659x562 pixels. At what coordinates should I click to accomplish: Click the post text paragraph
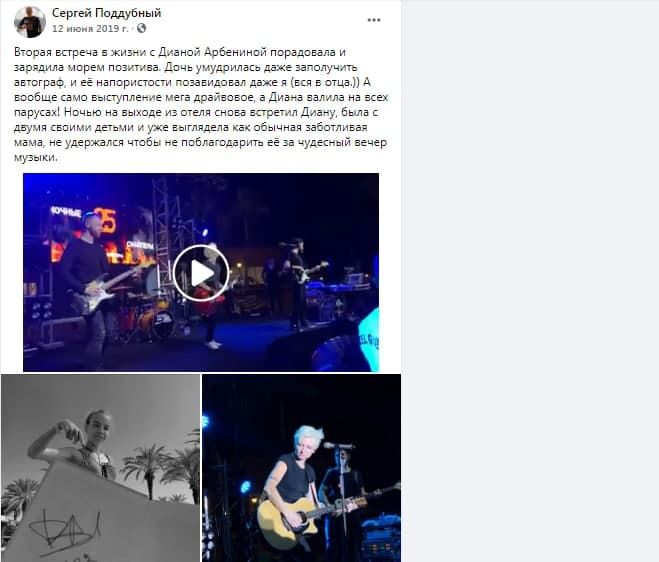(x=201, y=105)
